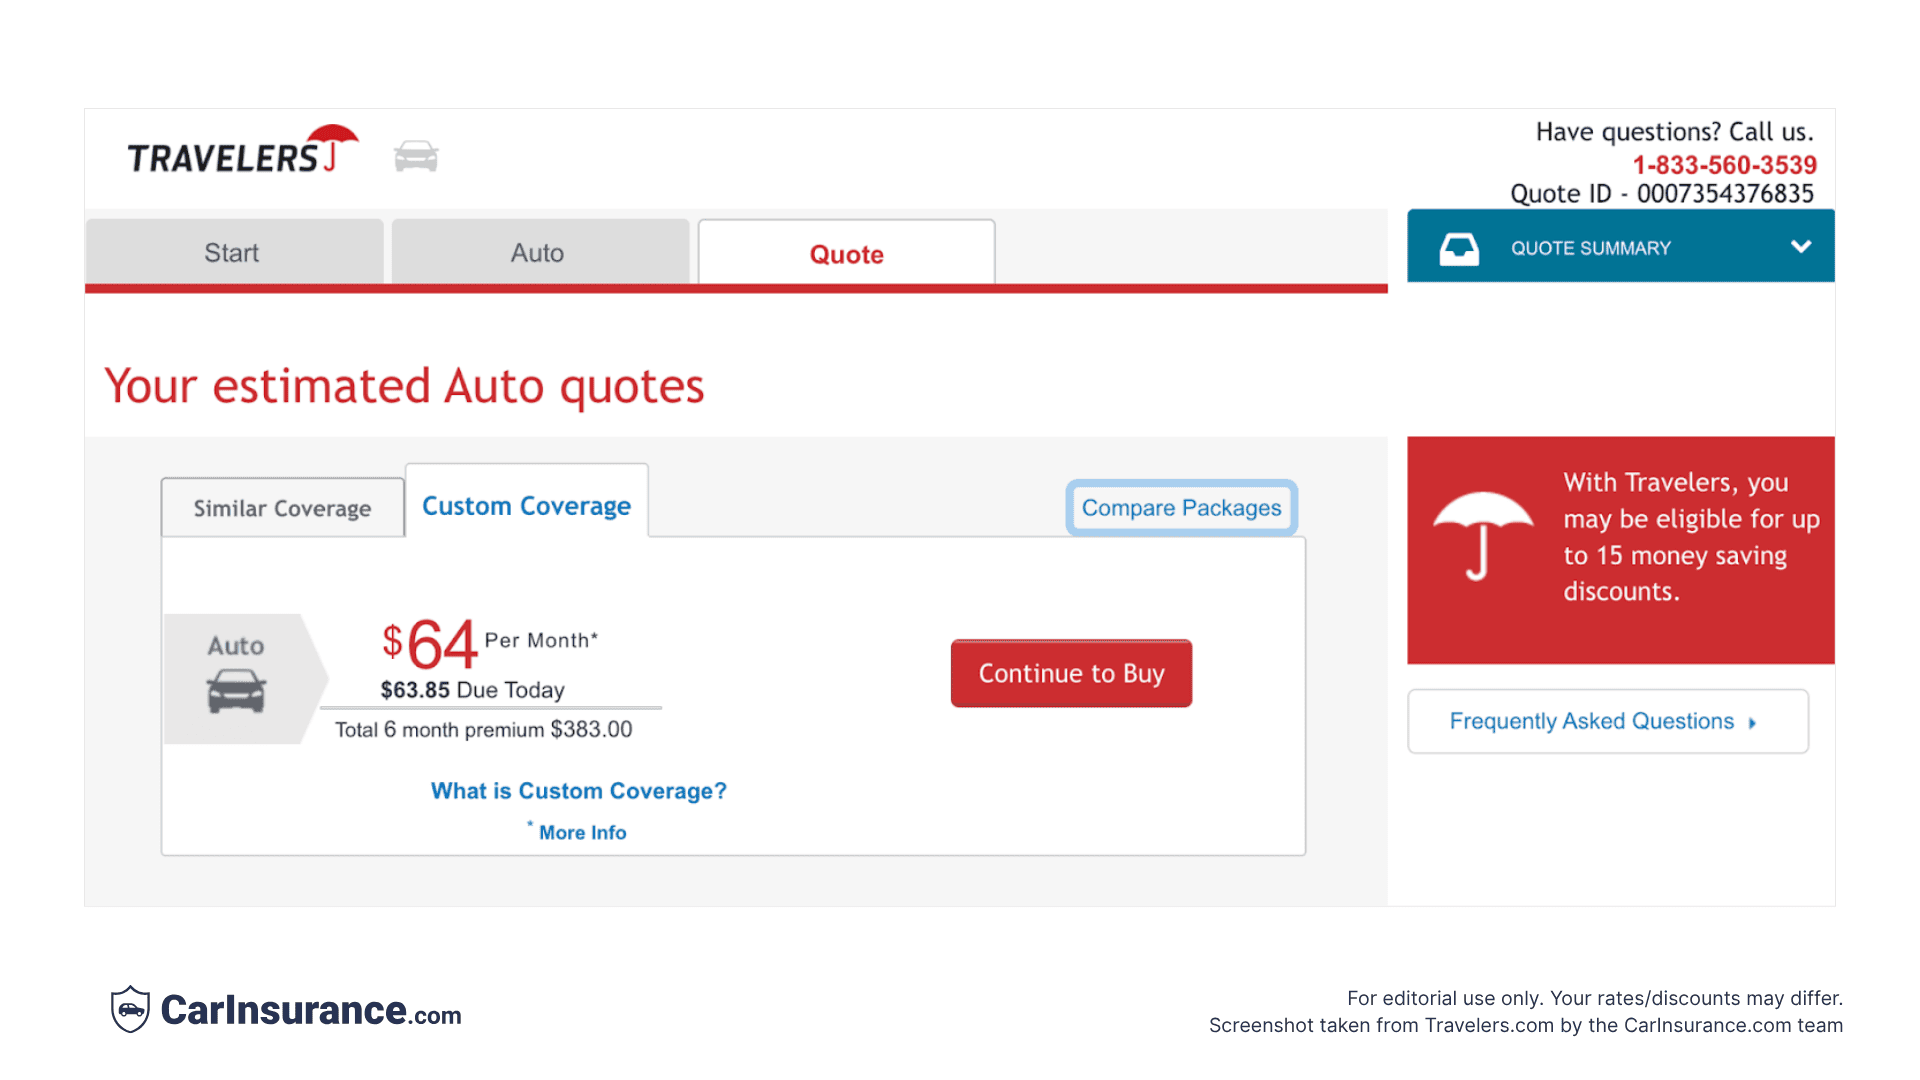Expand Frequently Asked Questions
Viewport: 1920px width, 1080px height.
coord(1606,721)
